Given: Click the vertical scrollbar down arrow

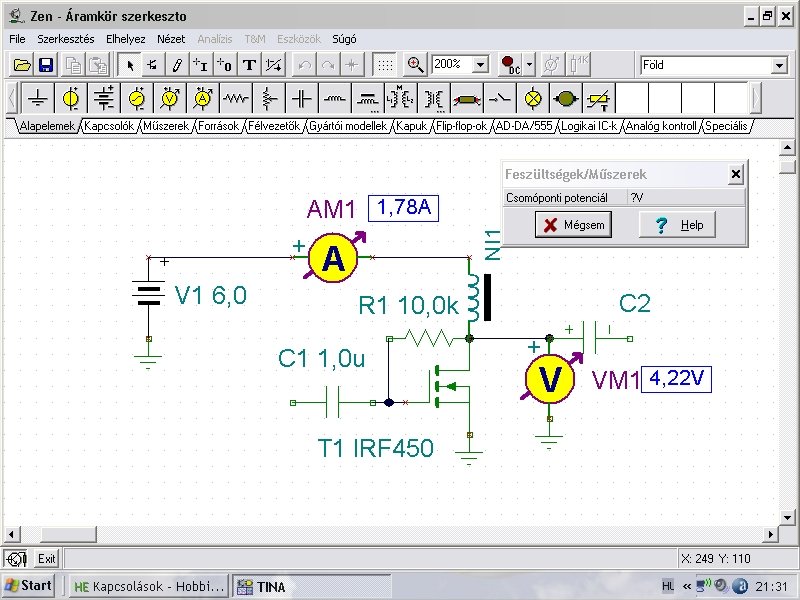Looking at the screenshot, I should (x=787, y=517).
